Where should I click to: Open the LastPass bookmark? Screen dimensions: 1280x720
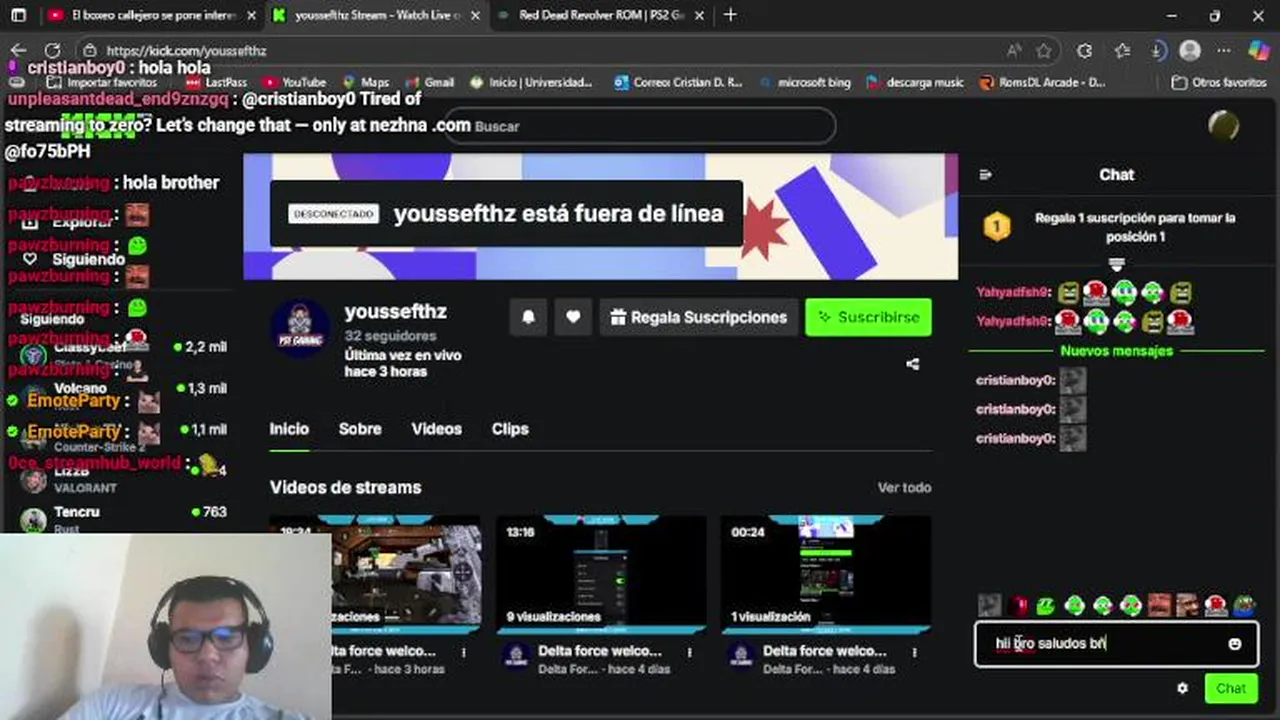click(216, 82)
